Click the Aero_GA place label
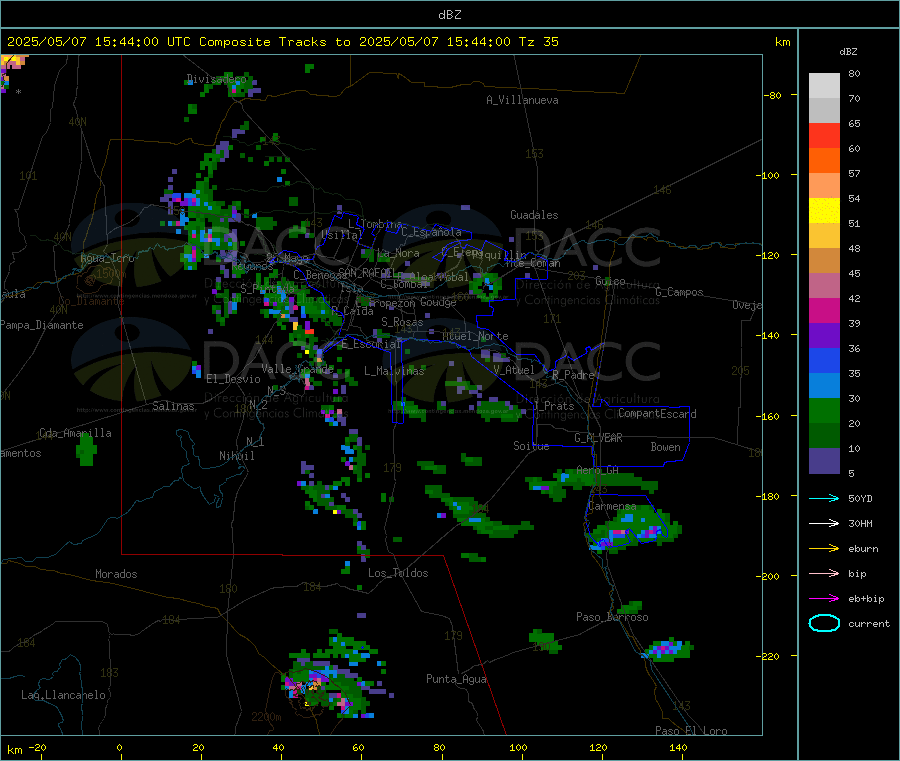 coord(598,470)
